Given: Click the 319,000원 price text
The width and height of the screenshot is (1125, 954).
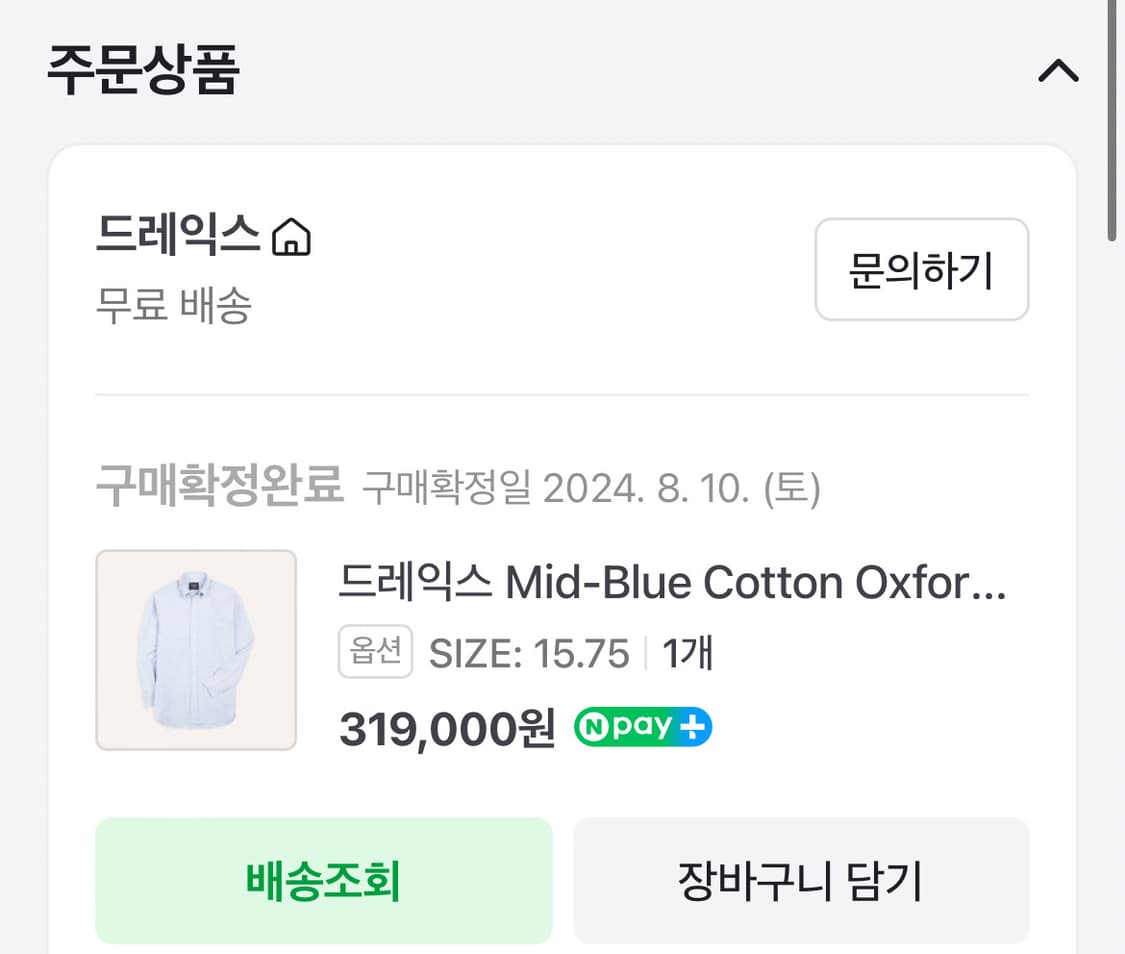Looking at the screenshot, I should click(x=447, y=730).
